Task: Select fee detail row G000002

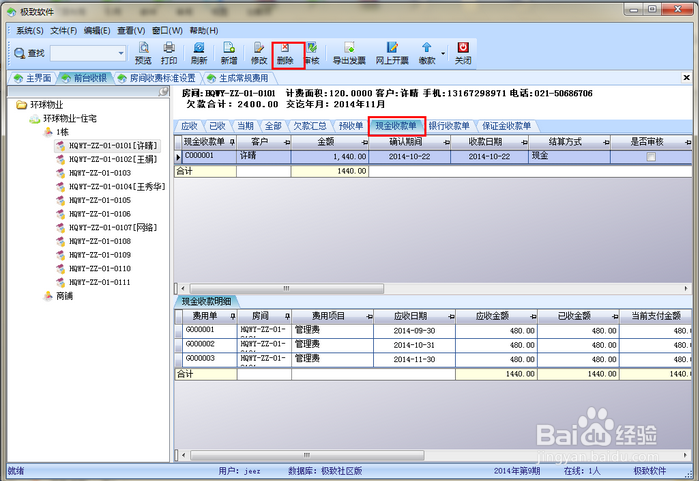Action: click(433, 345)
